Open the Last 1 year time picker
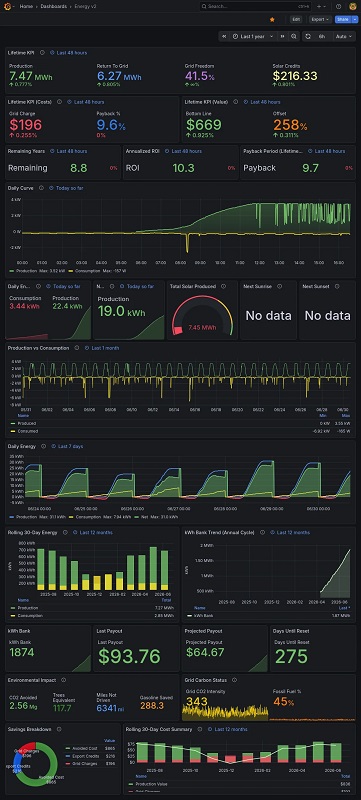Image resolution: width=361 pixels, height=800 pixels. (x=253, y=36)
